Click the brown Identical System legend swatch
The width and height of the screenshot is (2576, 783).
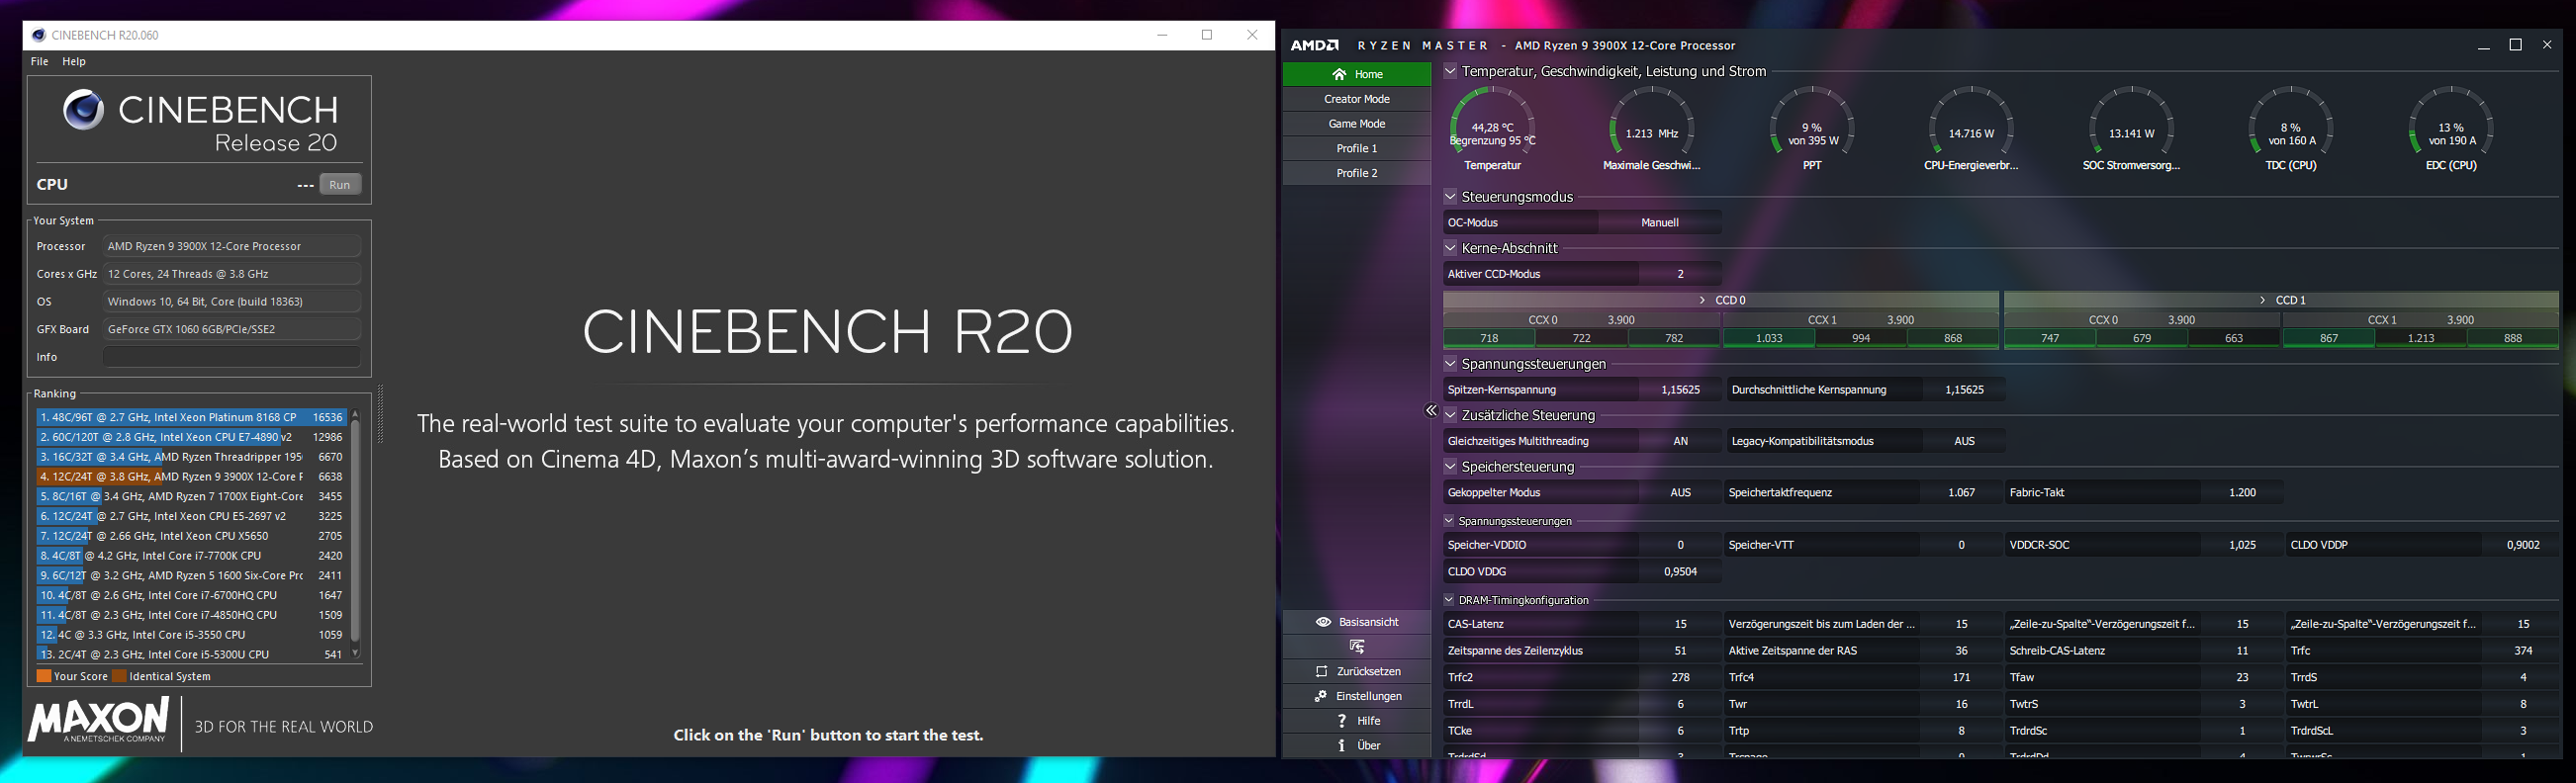tap(120, 676)
